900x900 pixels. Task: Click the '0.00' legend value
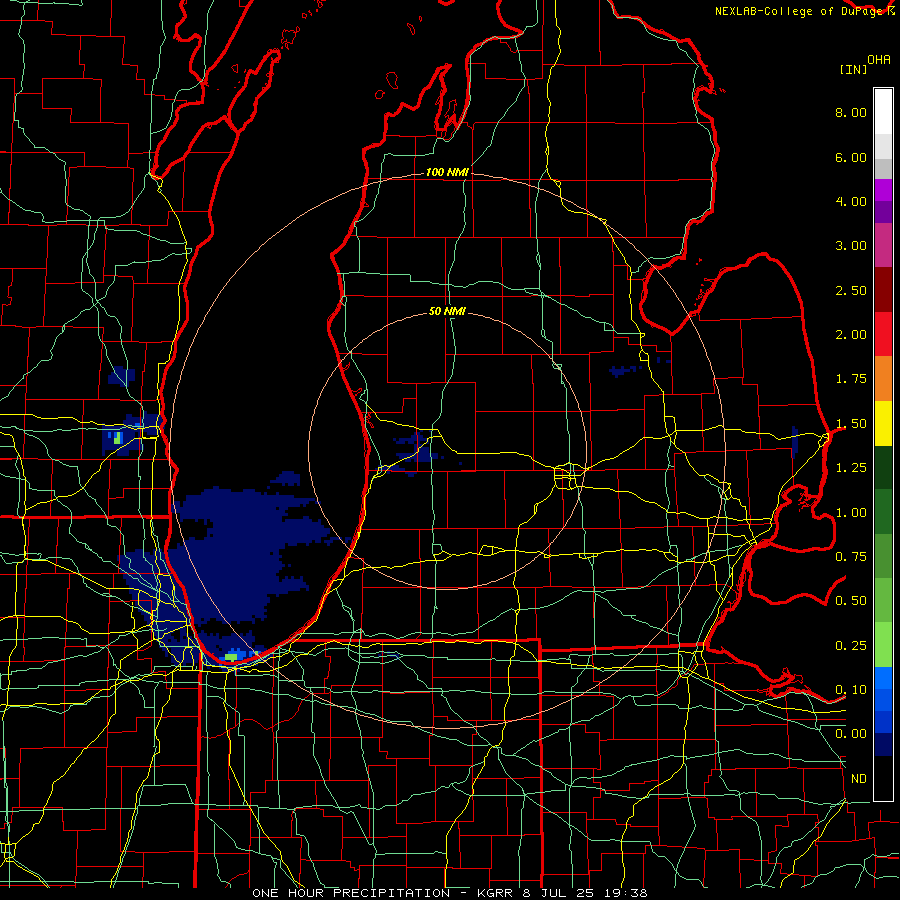(851, 734)
